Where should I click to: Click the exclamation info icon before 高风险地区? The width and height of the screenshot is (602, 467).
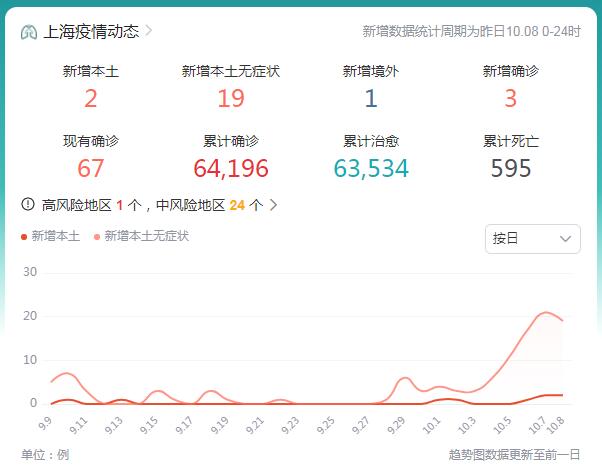[x=28, y=204]
